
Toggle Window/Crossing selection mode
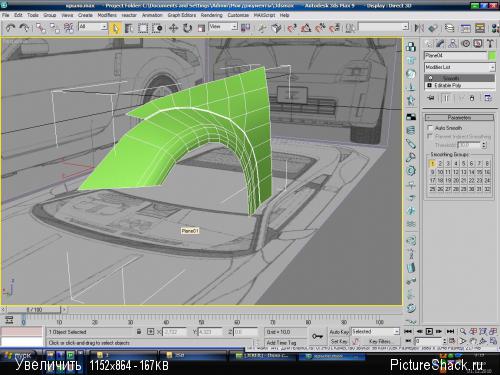[x=157, y=28]
